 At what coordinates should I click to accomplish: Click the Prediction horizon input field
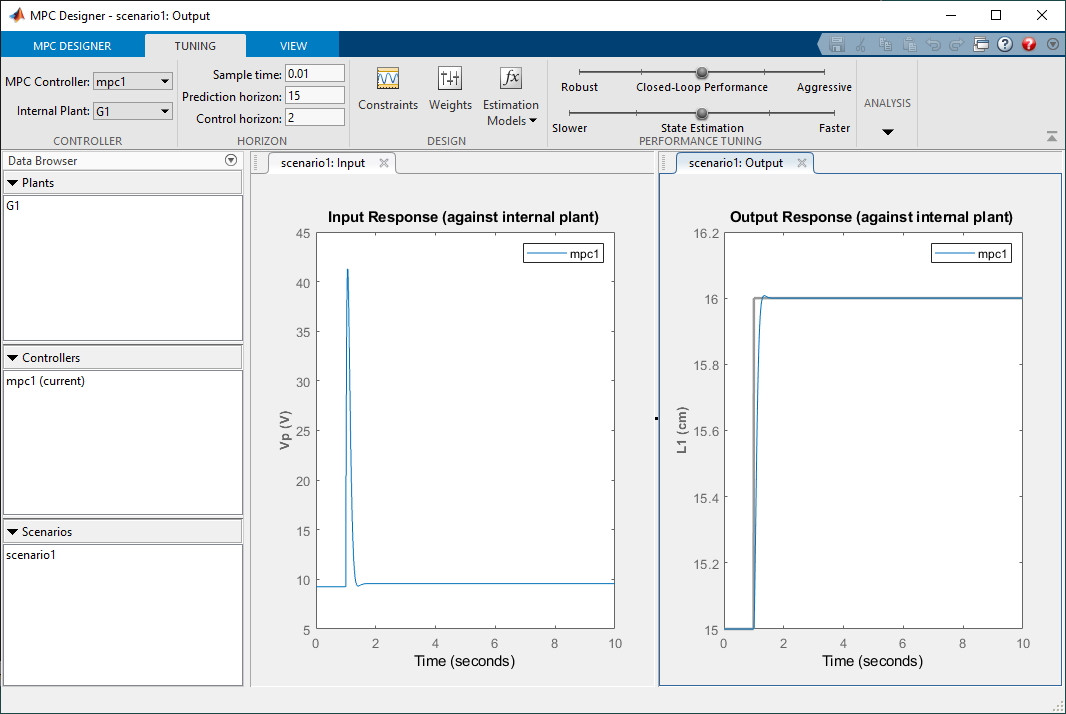[314, 95]
